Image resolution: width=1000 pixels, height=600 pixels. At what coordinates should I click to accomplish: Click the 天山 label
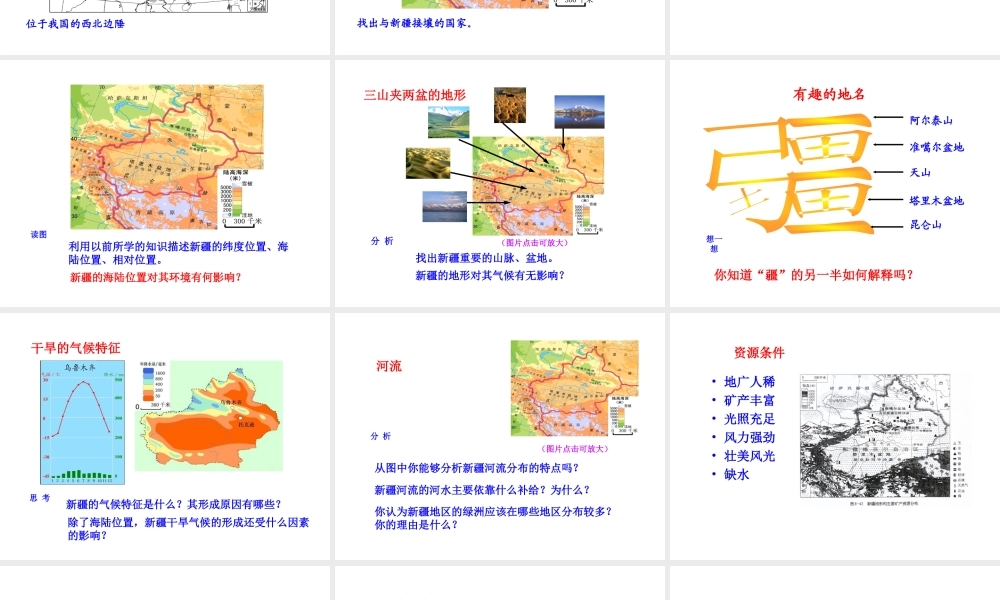click(x=920, y=172)
